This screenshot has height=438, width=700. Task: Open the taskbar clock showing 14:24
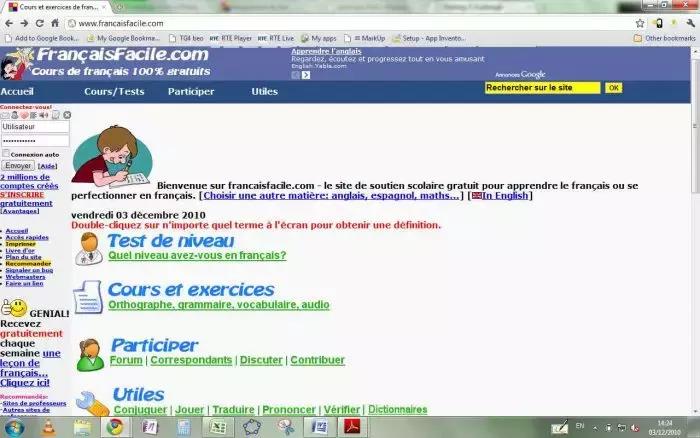(x=665, y=428)
